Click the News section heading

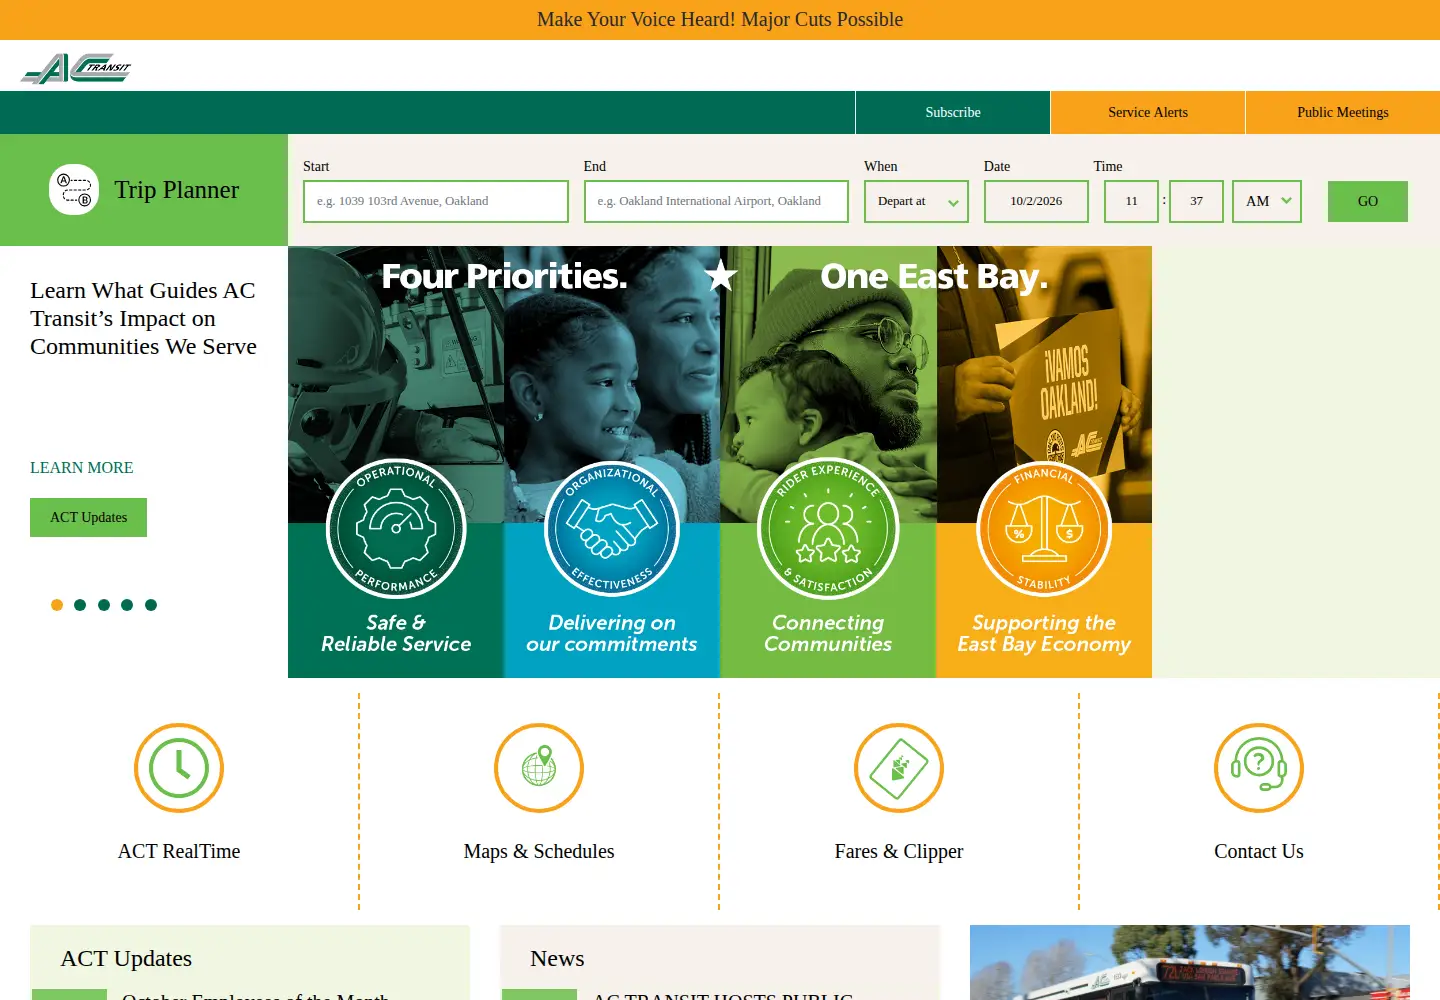coord(557,958)
